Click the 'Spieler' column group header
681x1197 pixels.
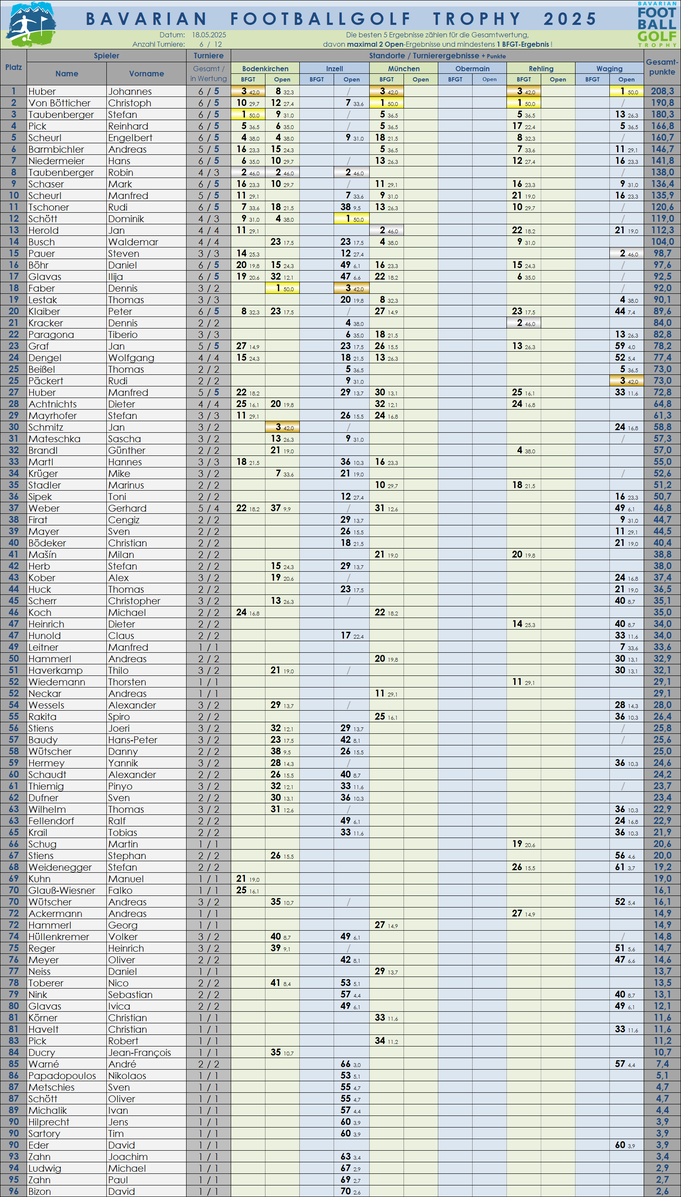(106, 56)
